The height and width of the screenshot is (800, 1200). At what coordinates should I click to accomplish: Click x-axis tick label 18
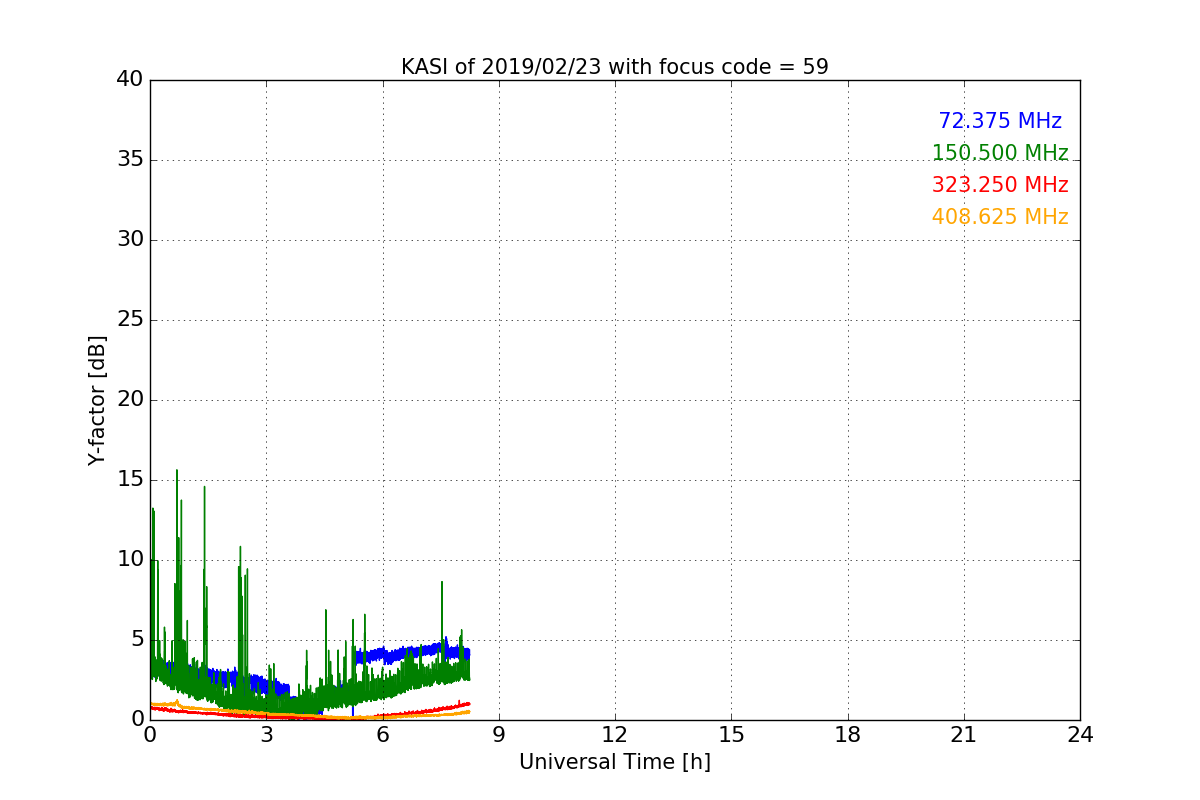coord(848,735)
